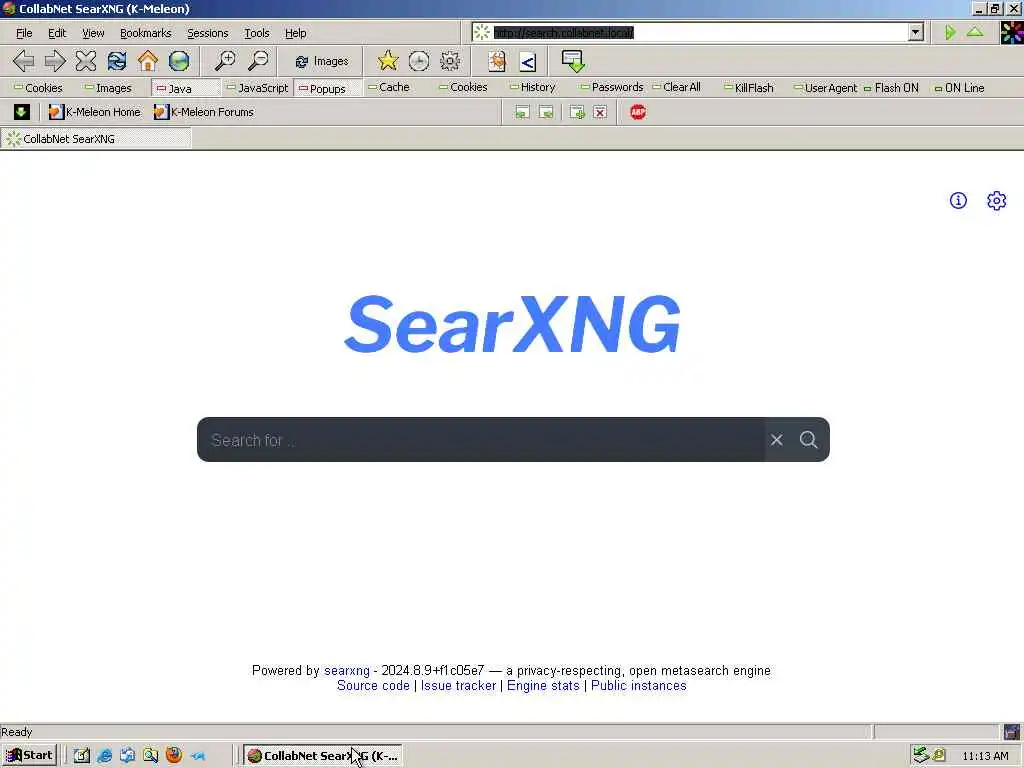Click the bug page icon in toolbar
Viewport: 1024px width, 768px height.
coord(497,61)
